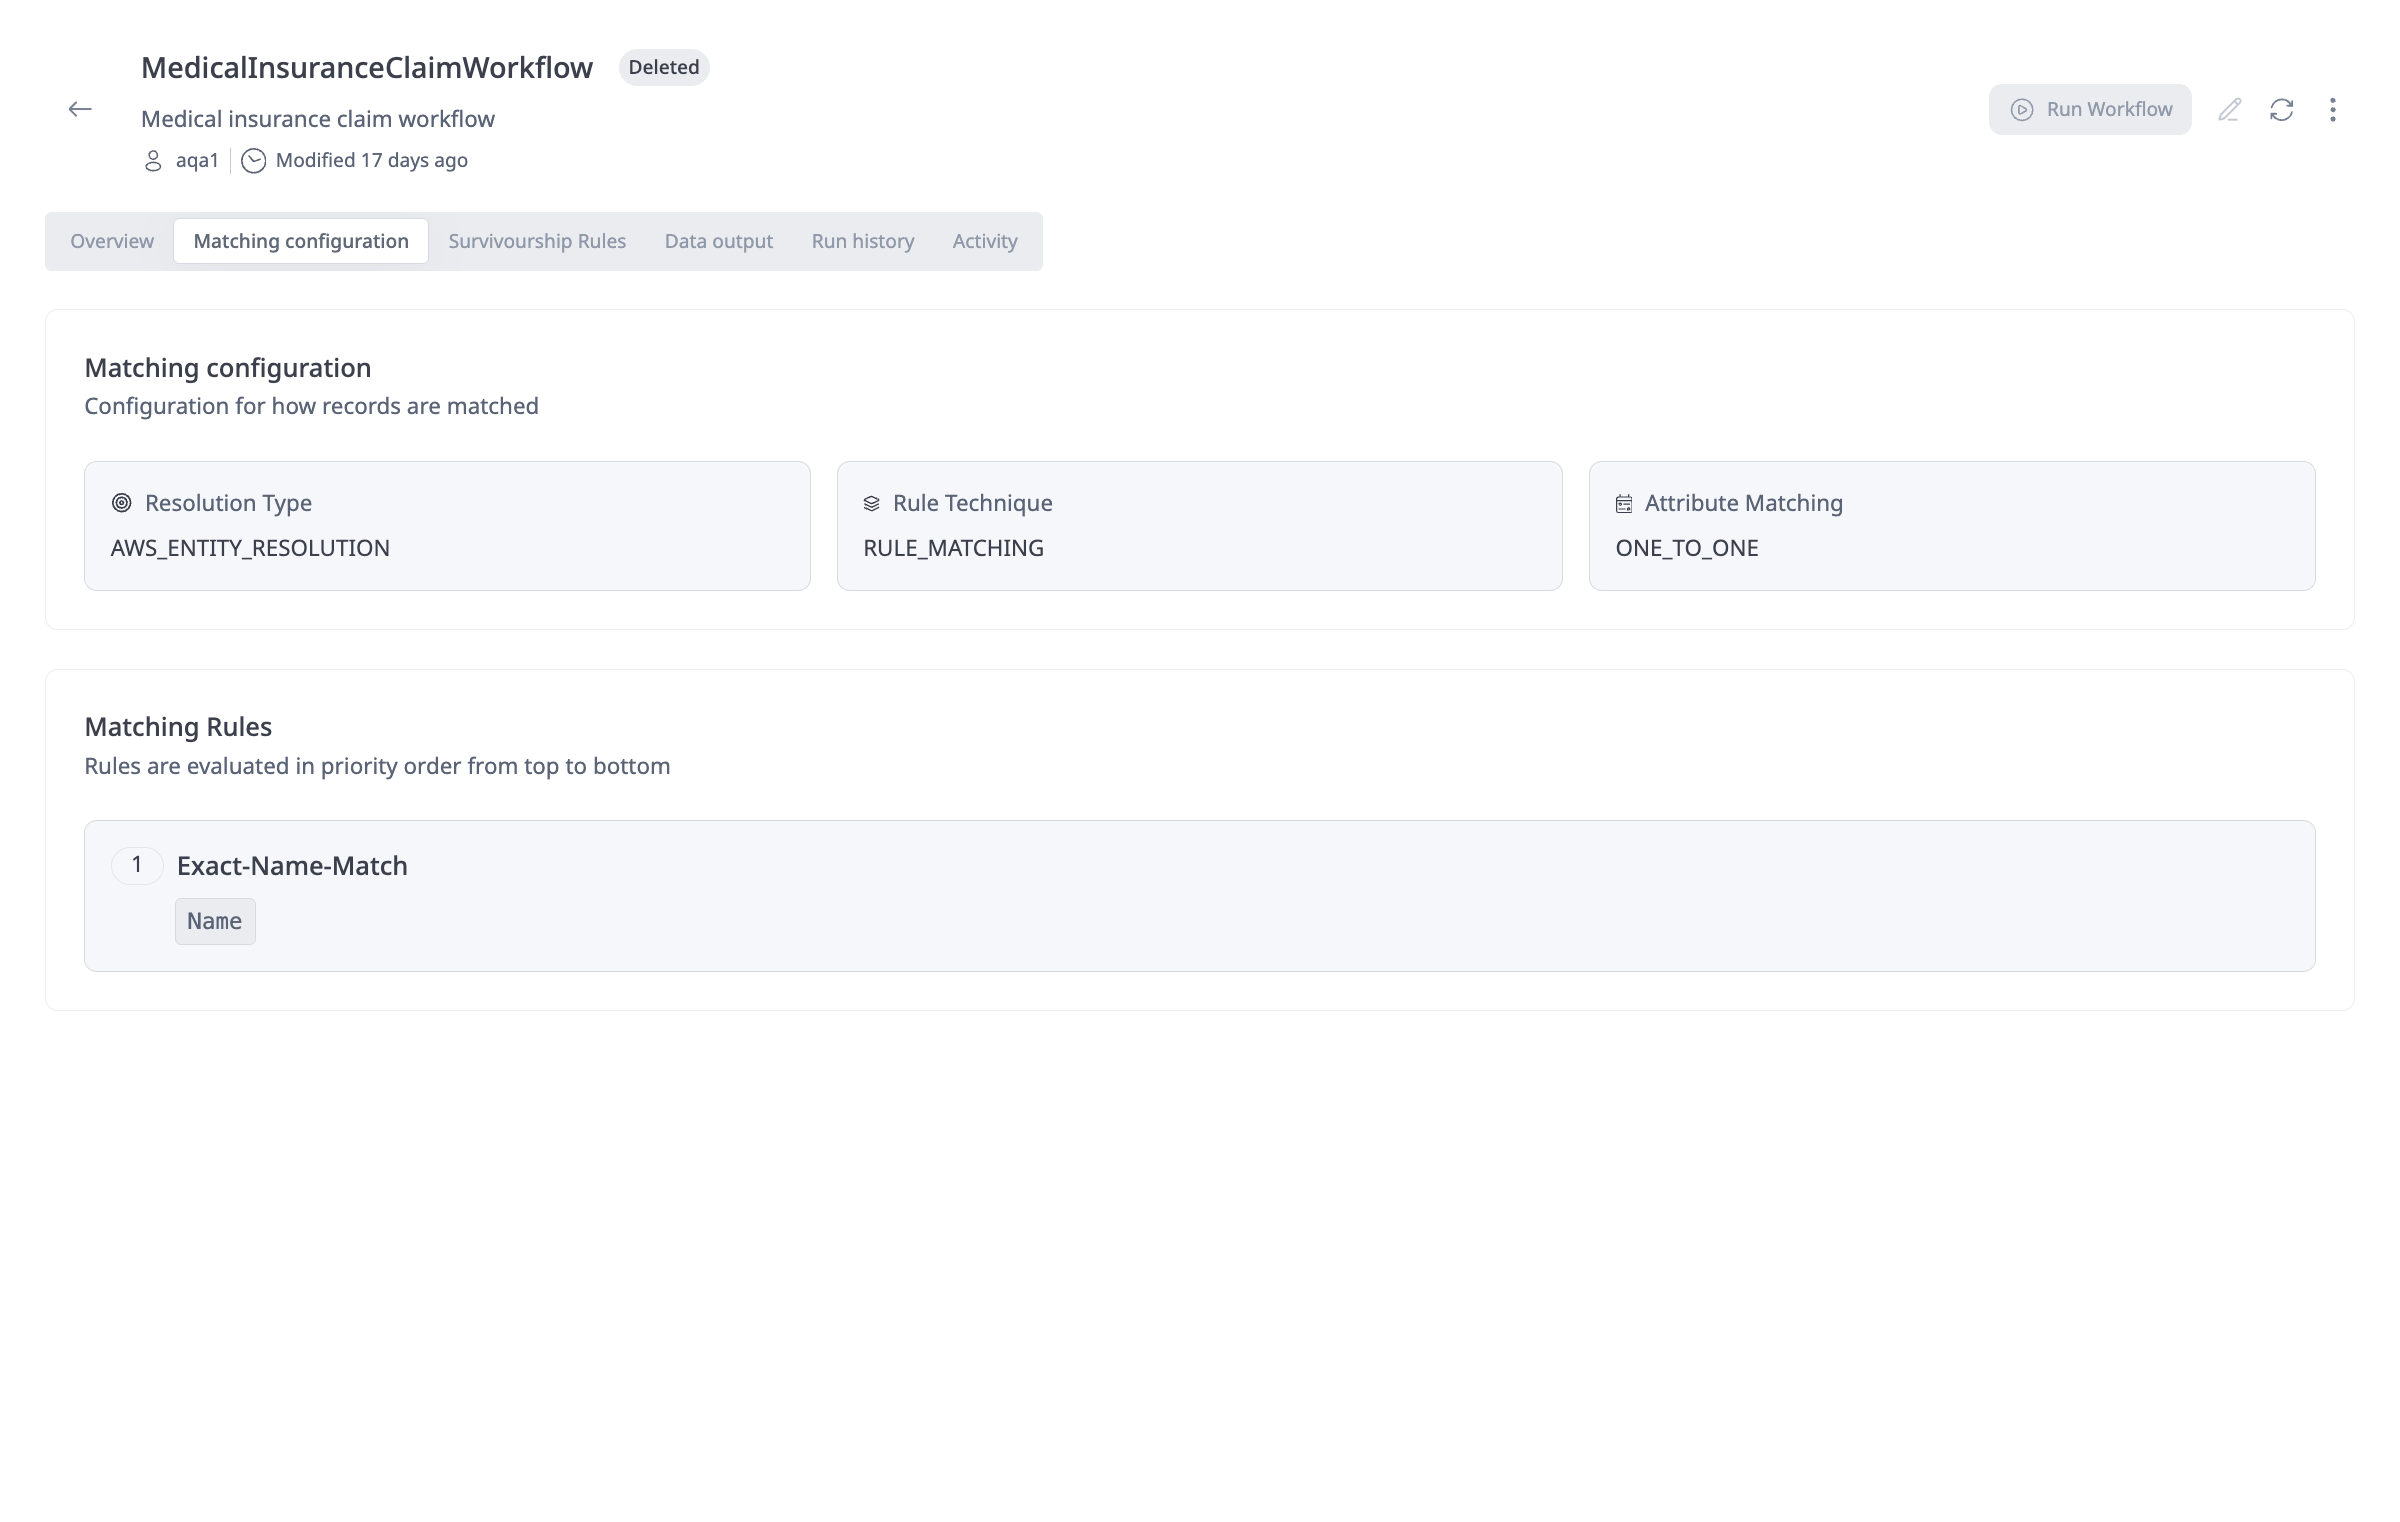Image resolution: width=2400 pixels, height=1522 pixels.
Task: Click the pencil edit icon
Action: 2229,109
